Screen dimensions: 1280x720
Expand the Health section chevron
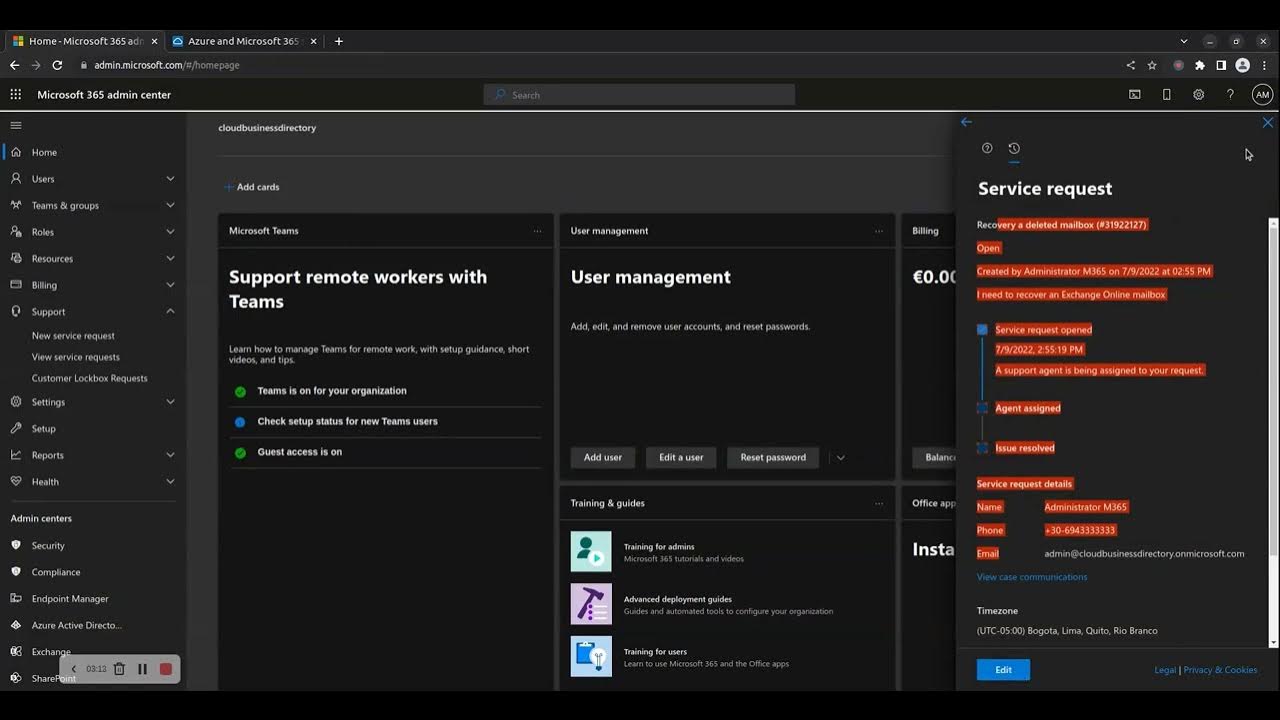click(170, 482)
